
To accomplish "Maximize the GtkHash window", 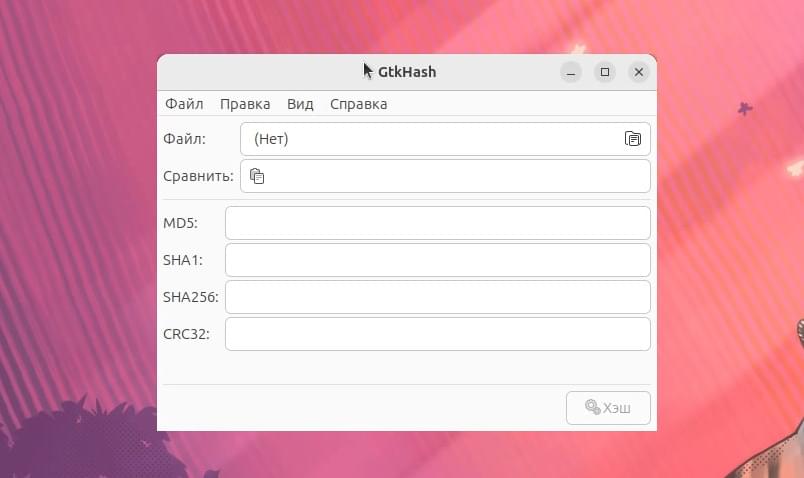I will coord(605,72).
